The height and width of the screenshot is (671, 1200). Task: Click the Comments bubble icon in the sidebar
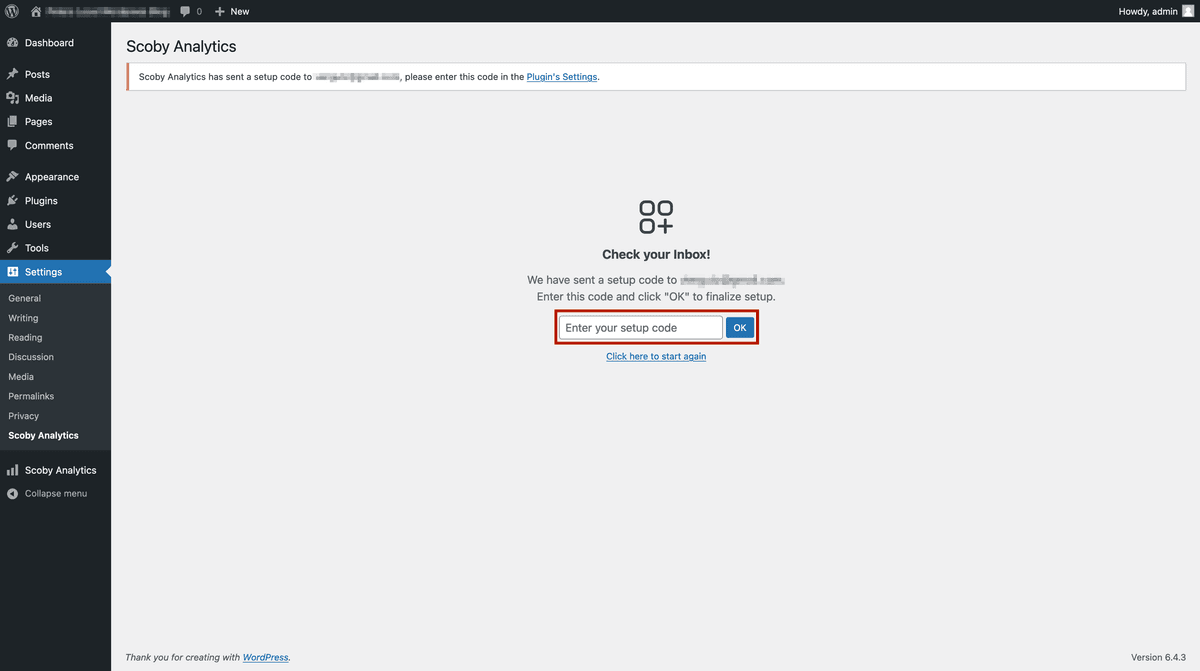[x=13, y=145]
